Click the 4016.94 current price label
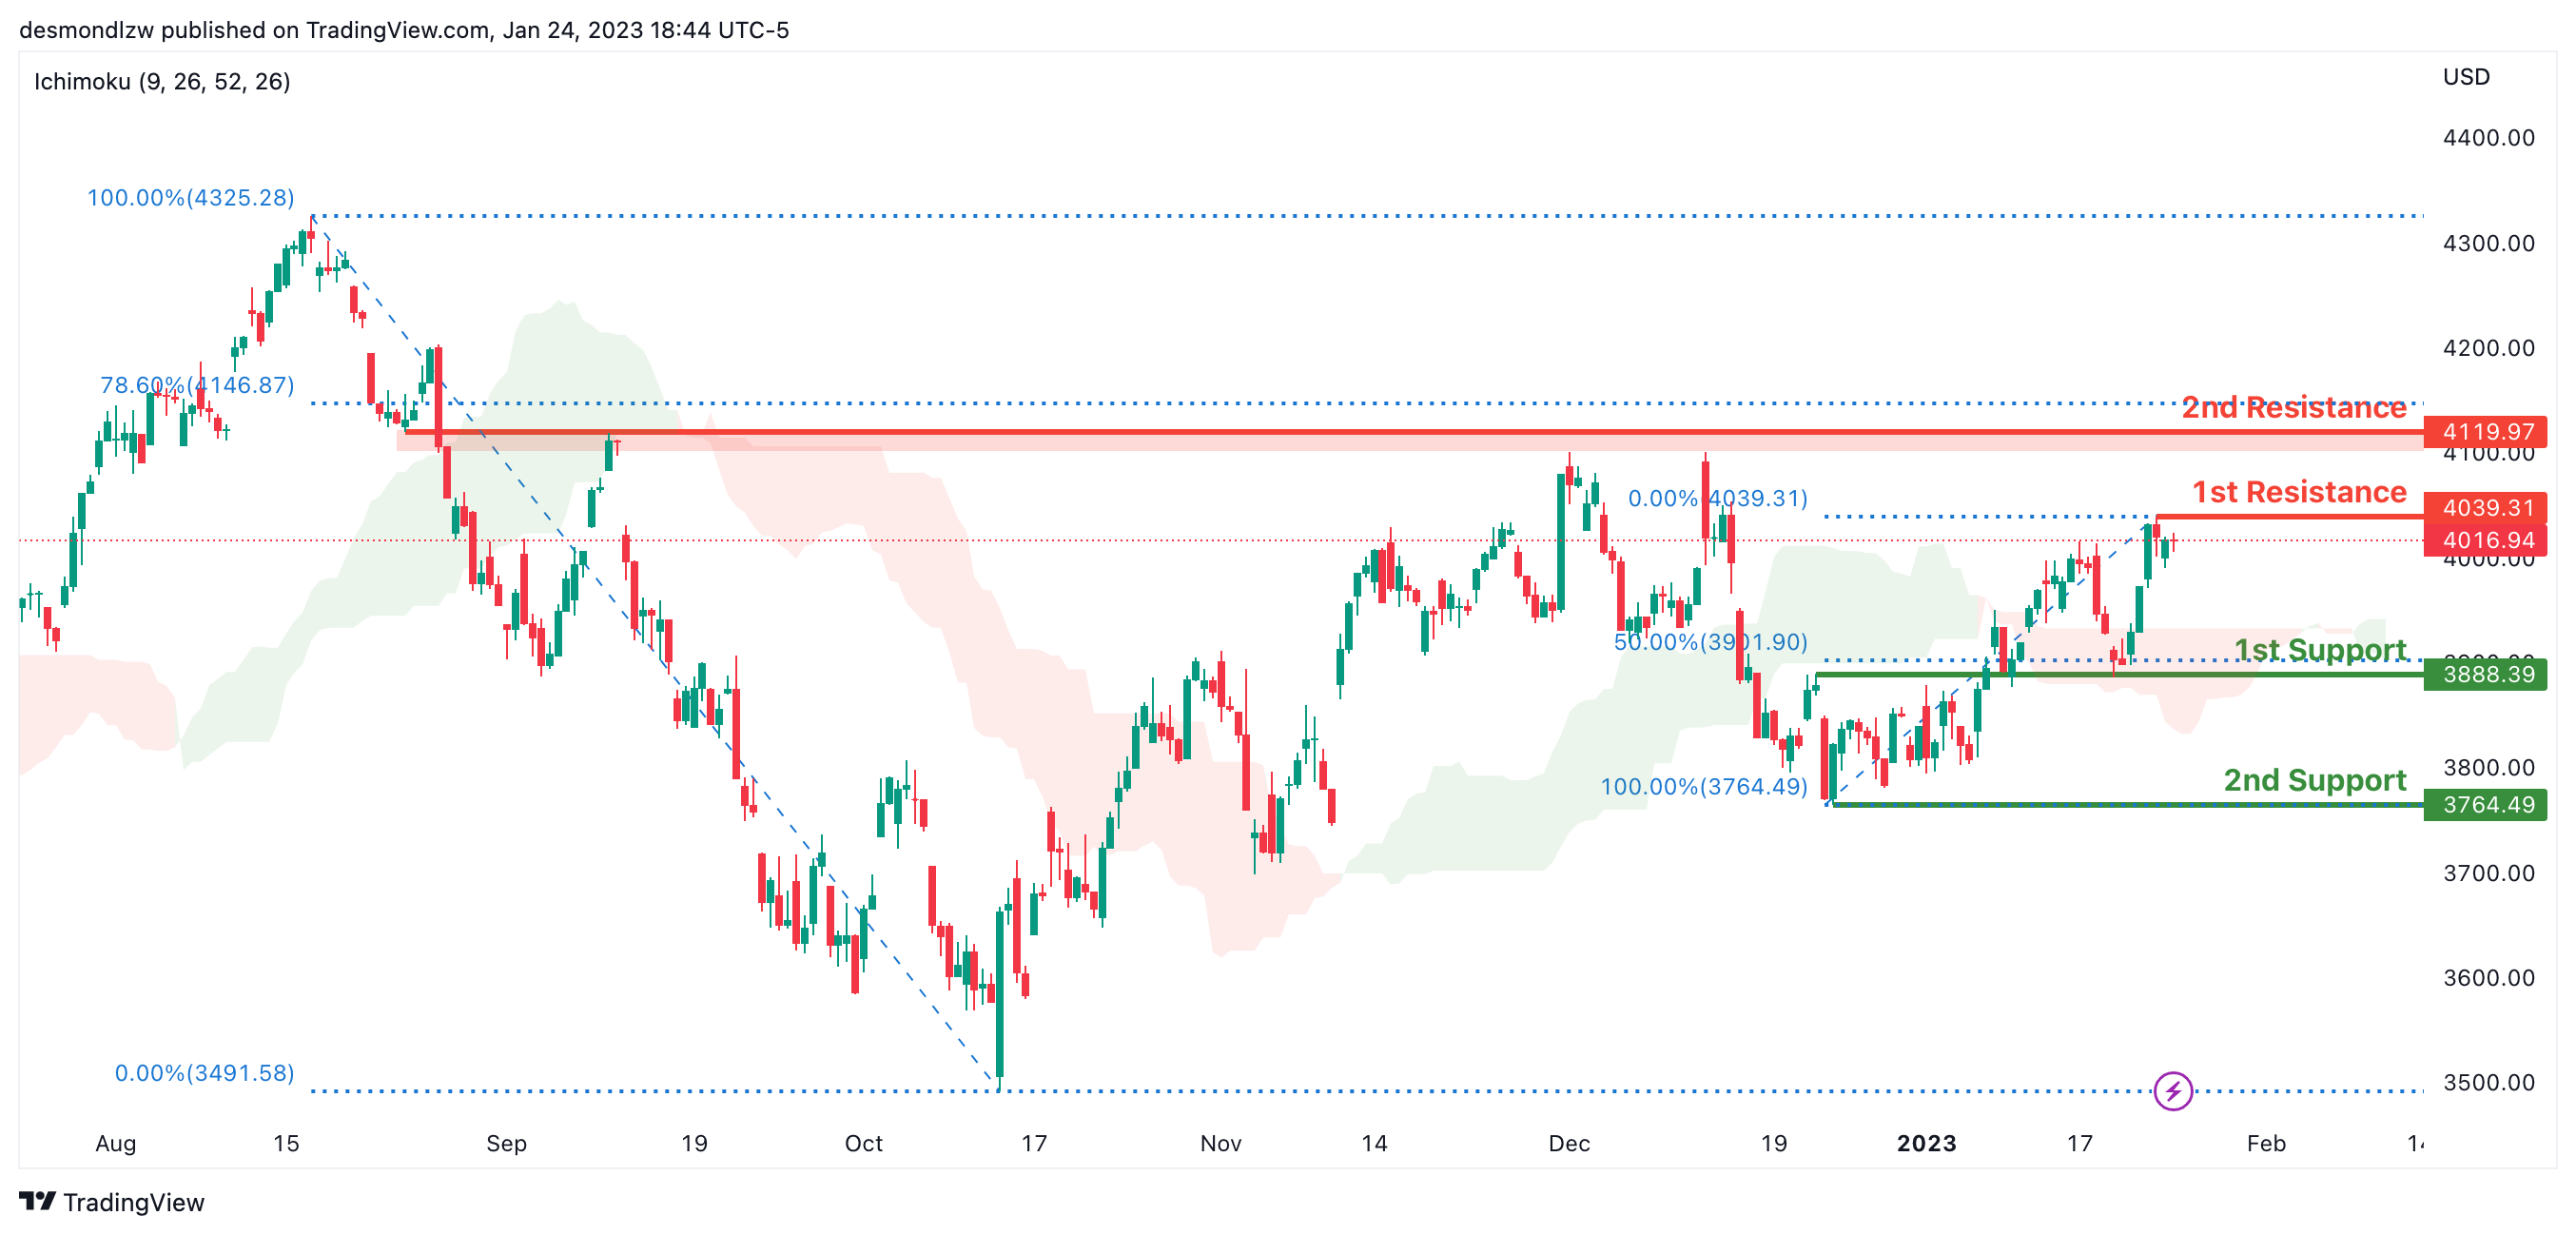Image resolution: width=2576 pixels, height=1235 pixels. click(x=2486, y=540)
